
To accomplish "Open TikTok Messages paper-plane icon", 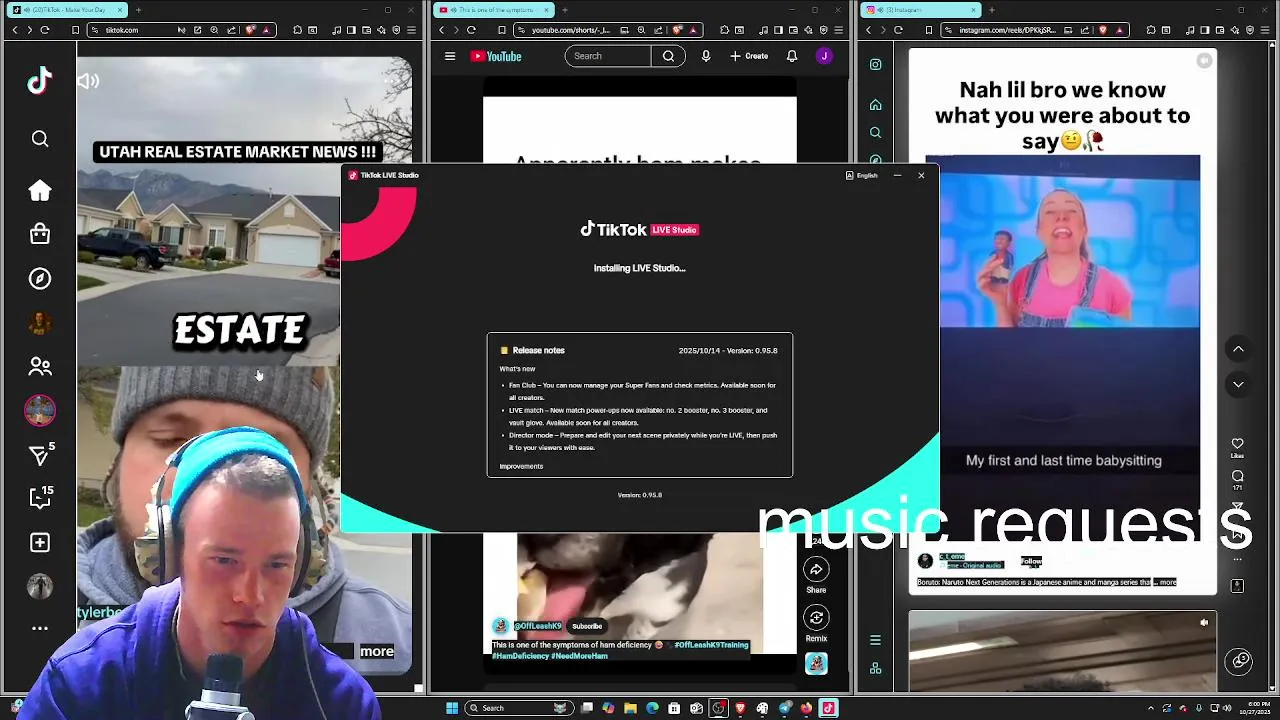I will coord(40,455).
